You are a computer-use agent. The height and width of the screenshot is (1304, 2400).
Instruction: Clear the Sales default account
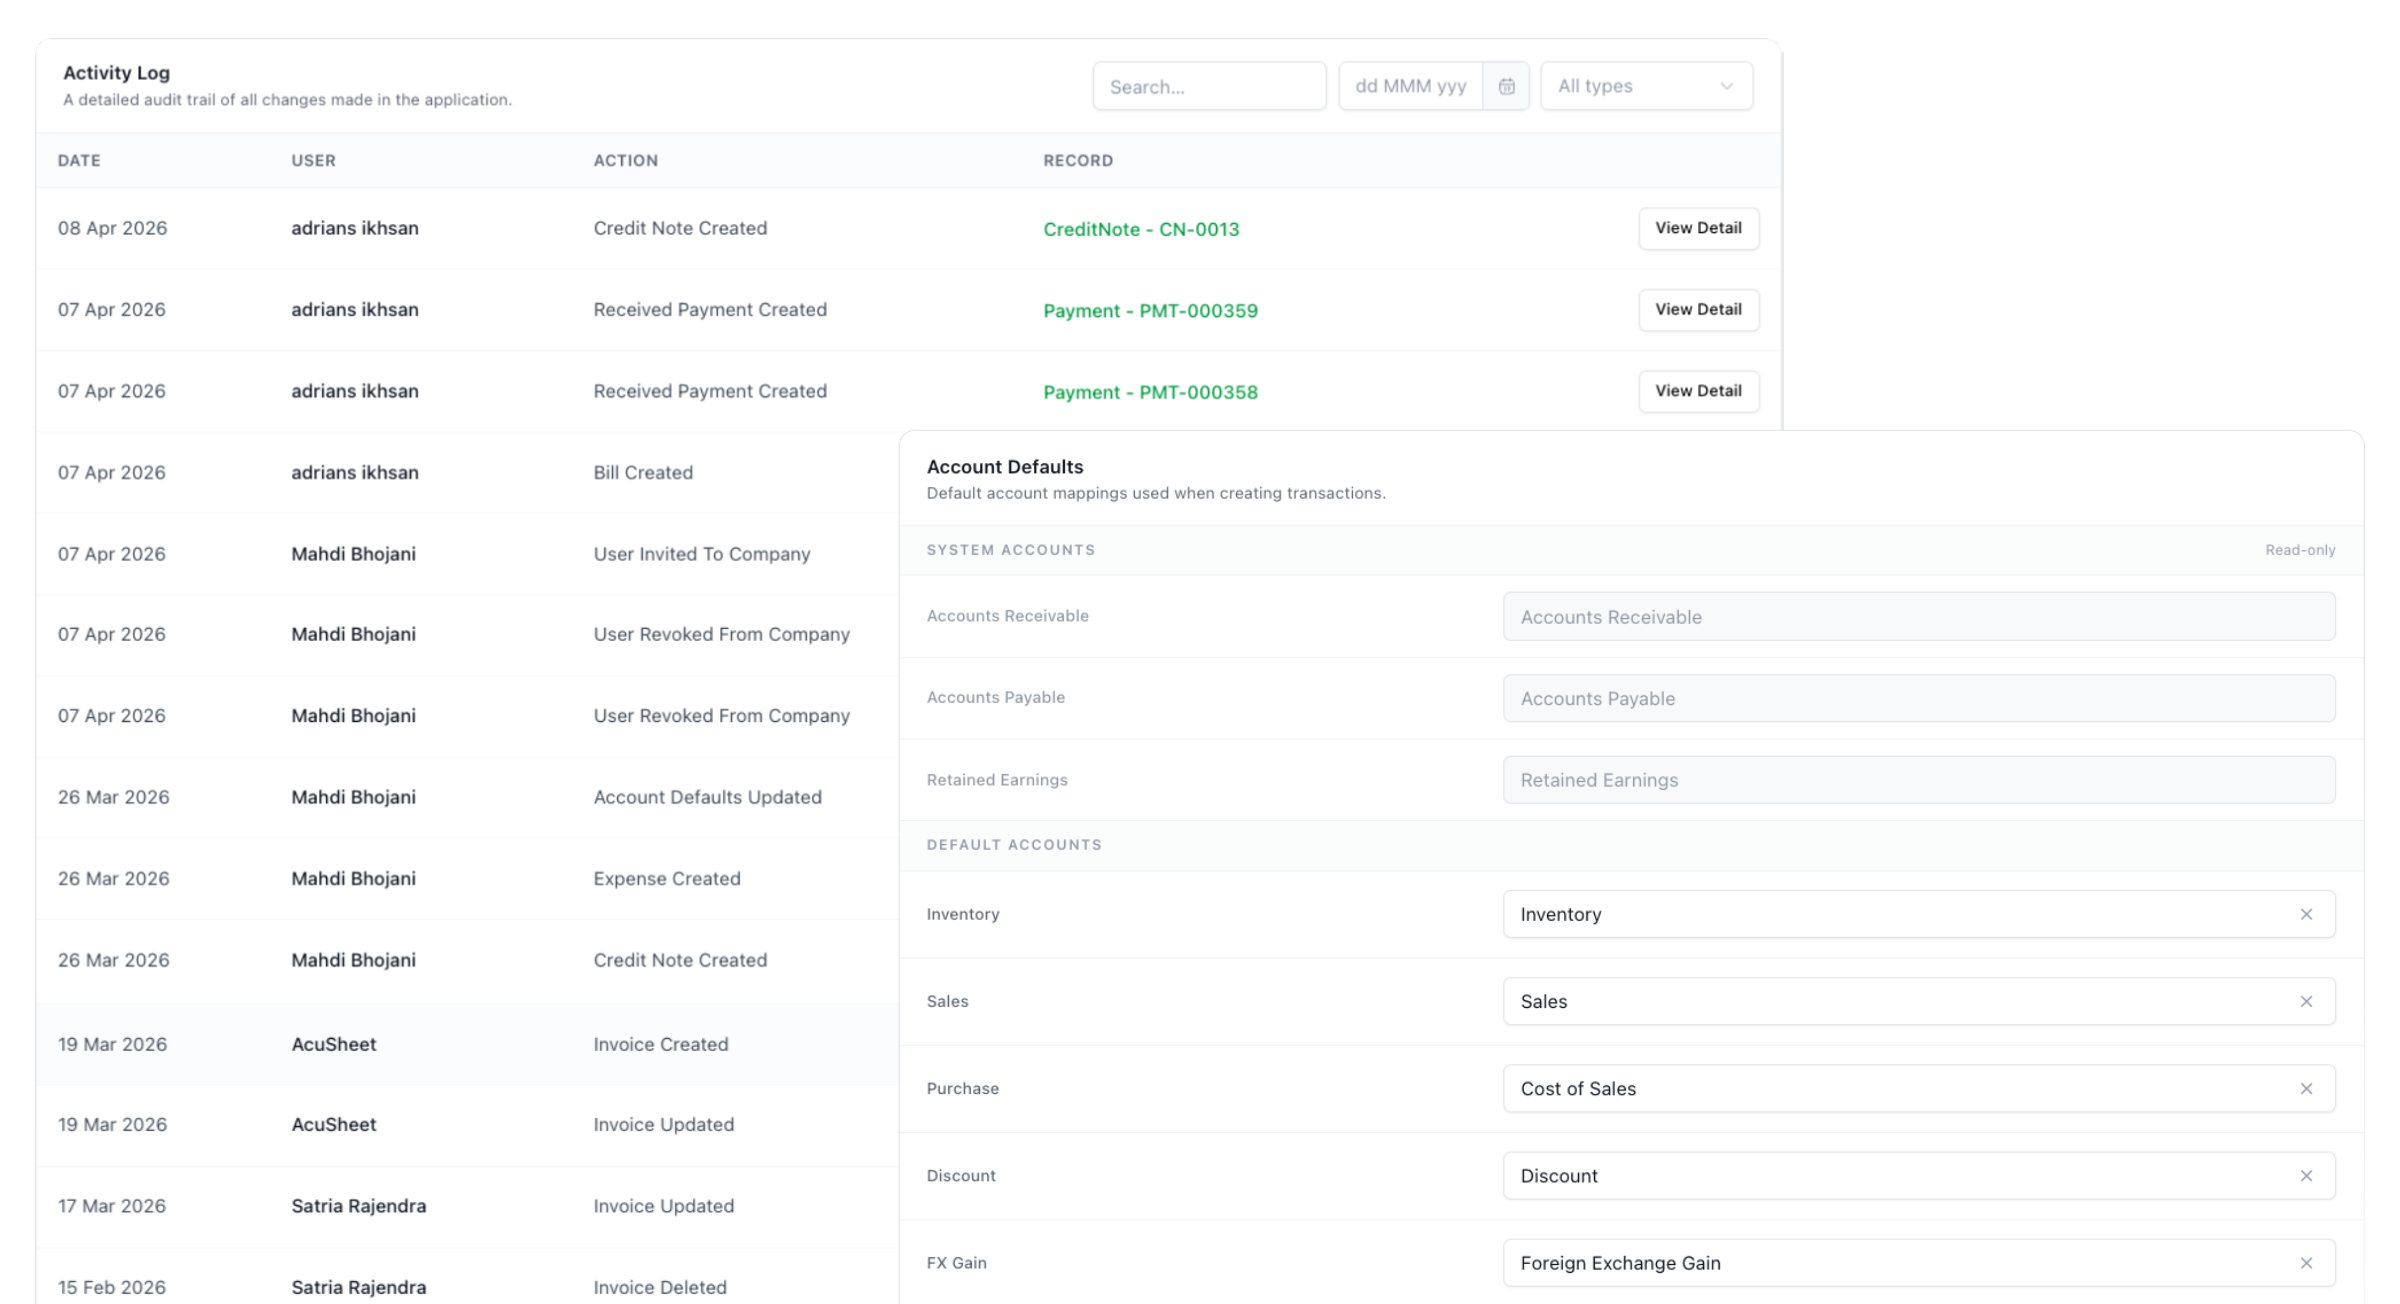click(x=2307, y=1000)
